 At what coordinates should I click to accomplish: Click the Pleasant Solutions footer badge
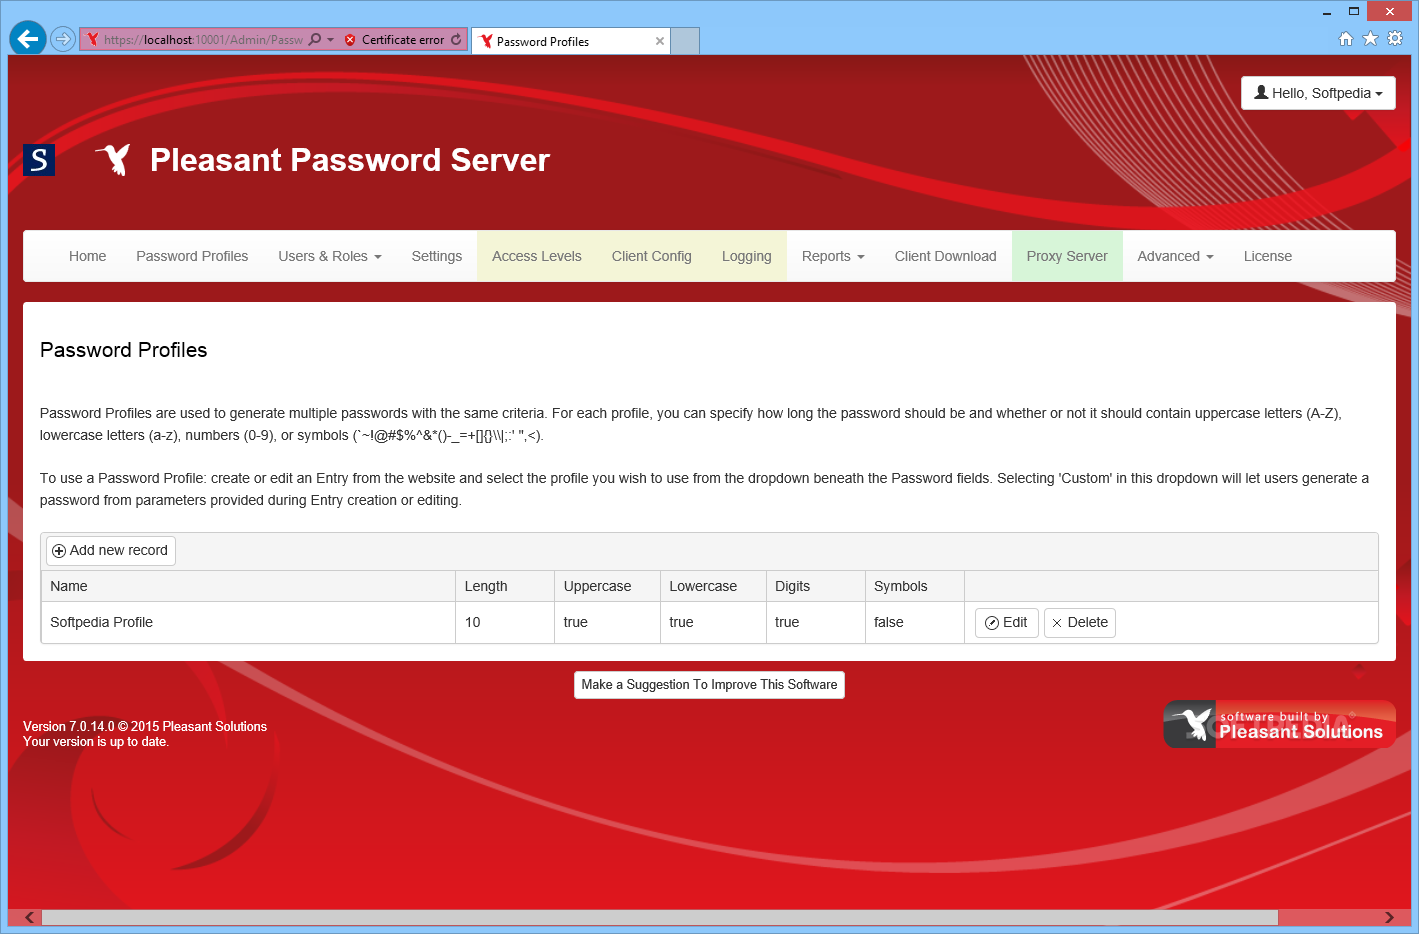(1279, 724)
